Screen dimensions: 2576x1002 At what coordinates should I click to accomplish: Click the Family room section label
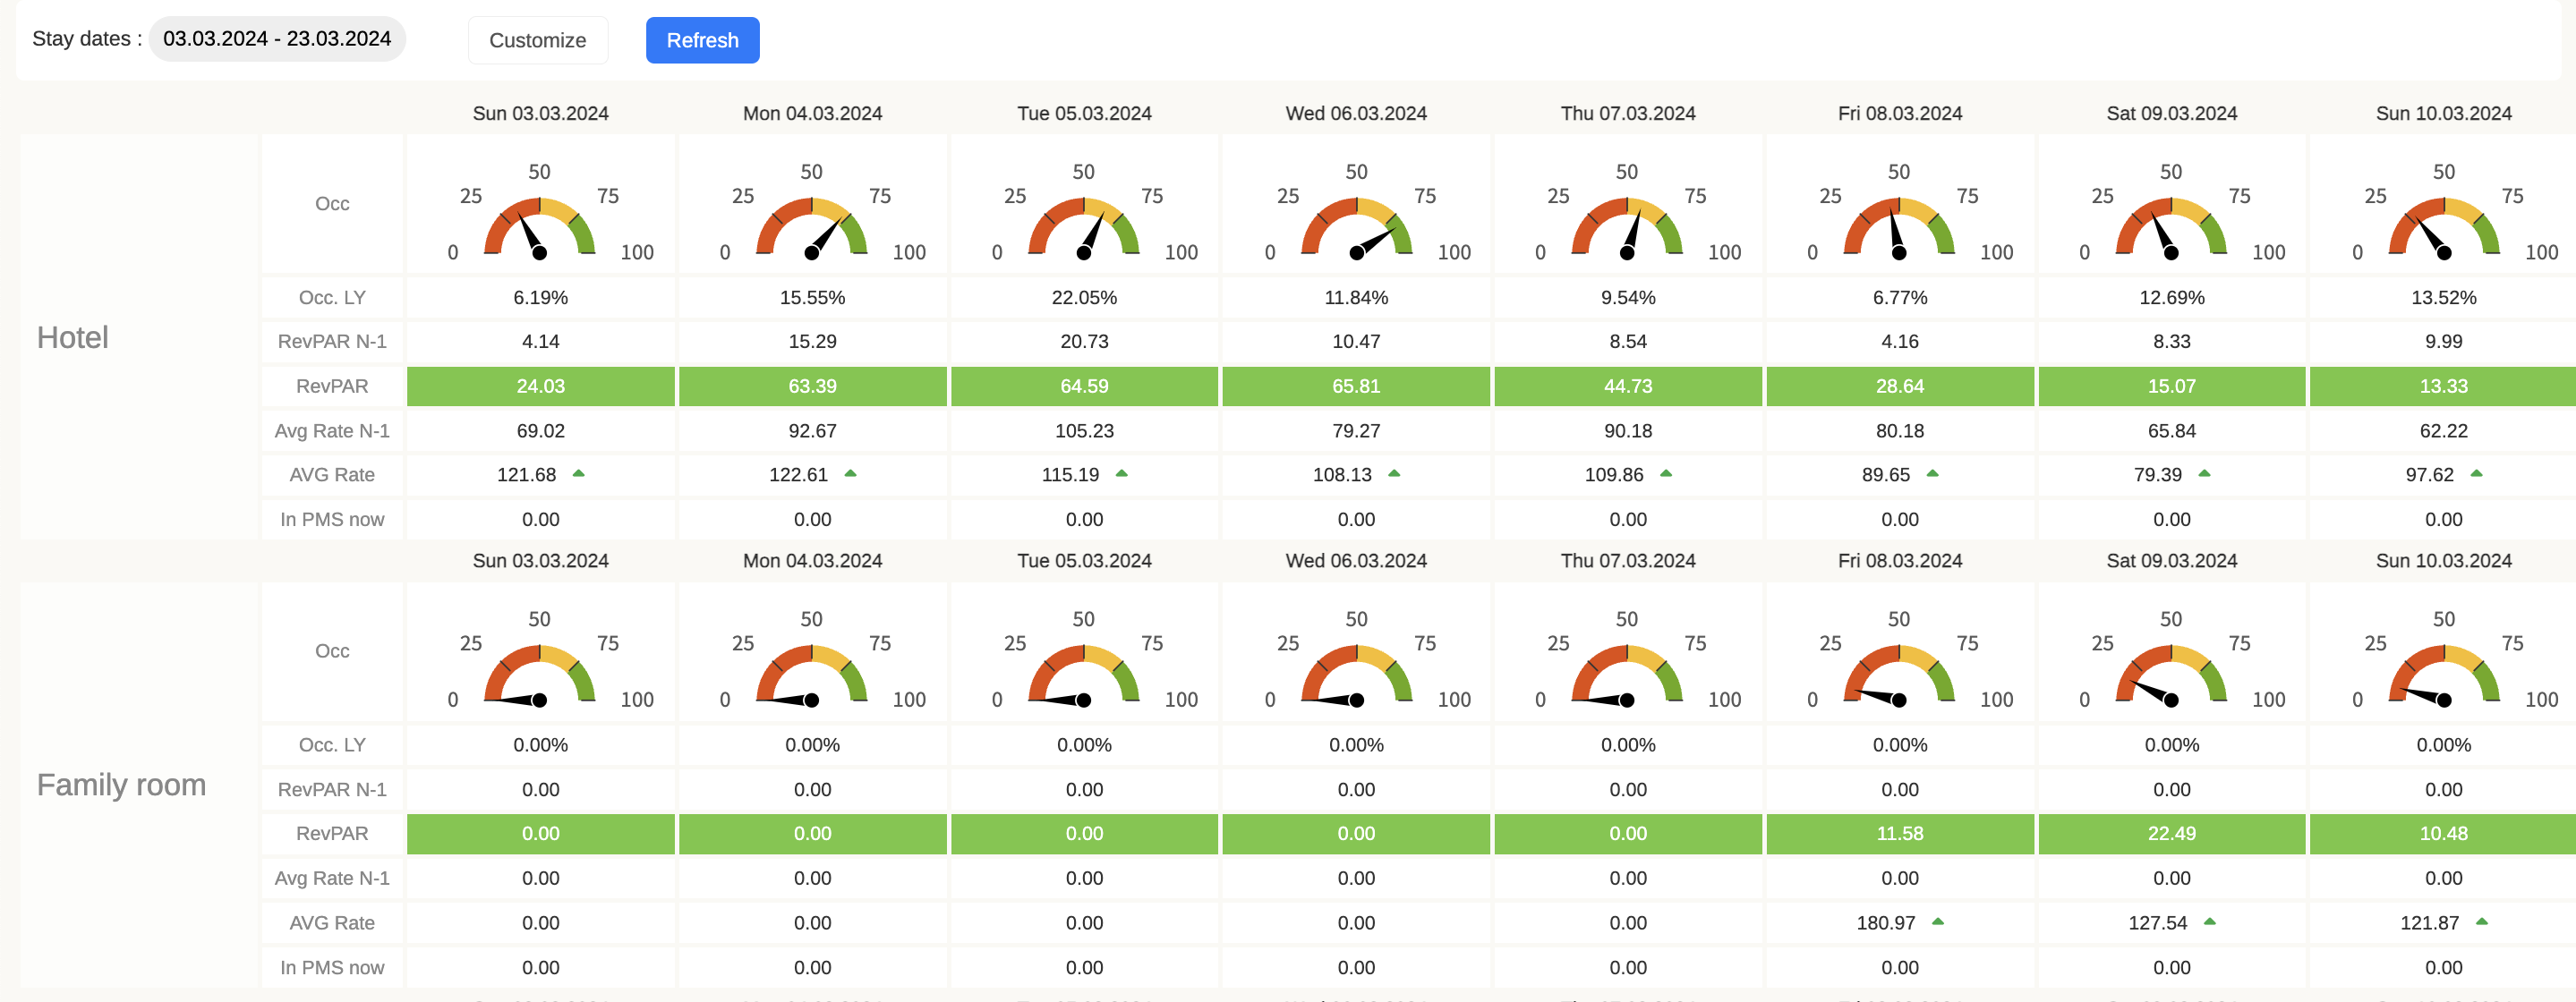point(121,785)
